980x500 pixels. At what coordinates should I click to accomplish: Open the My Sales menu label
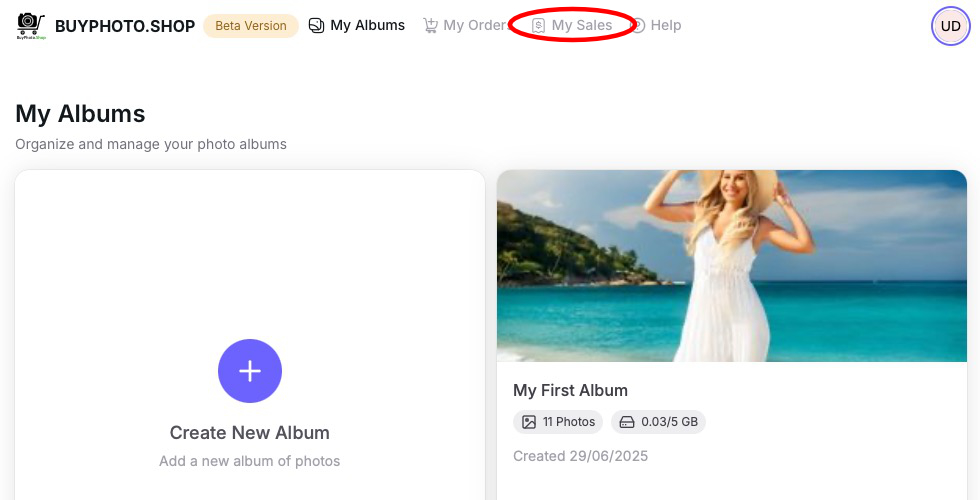pyautogui.click(x=581, y=26)
